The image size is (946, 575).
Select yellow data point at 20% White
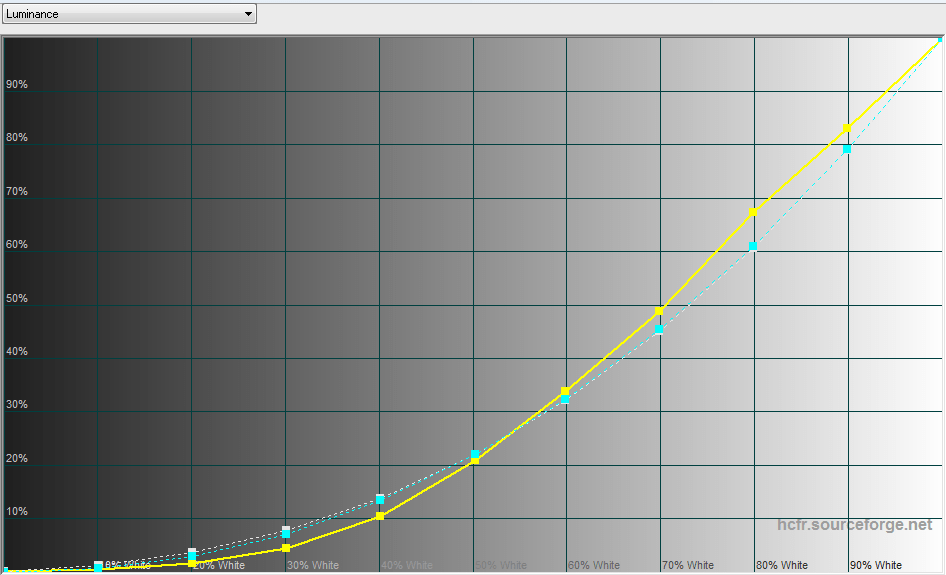[192, 563]
